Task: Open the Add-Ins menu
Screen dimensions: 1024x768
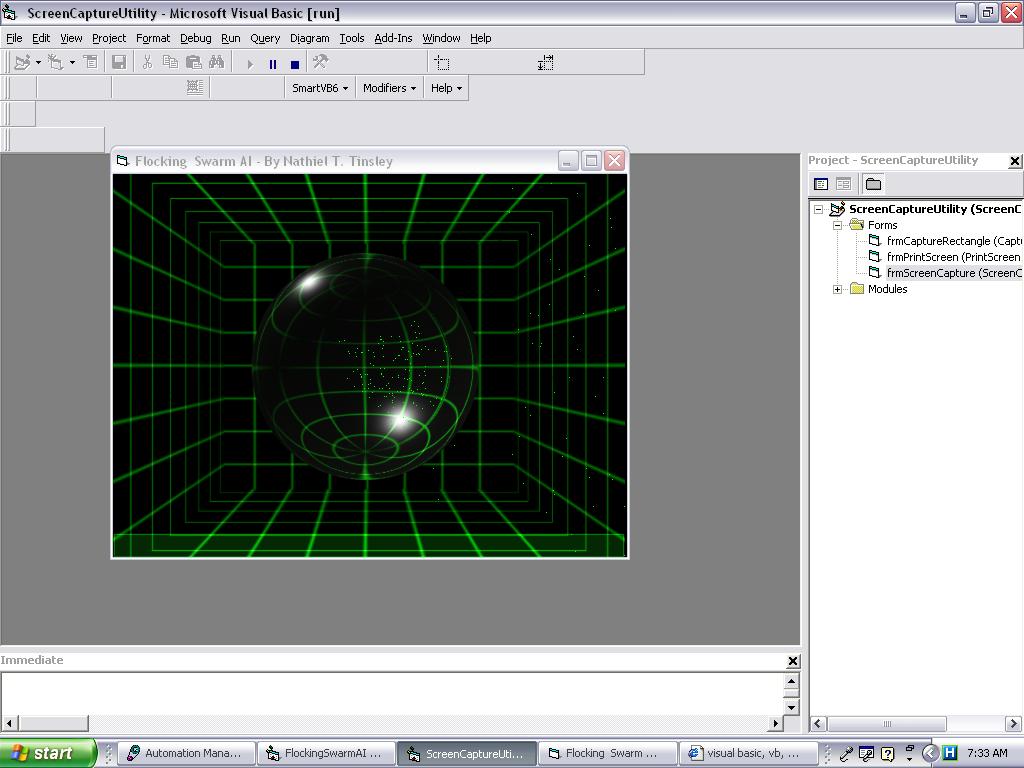Action: (x=393, y=38)
